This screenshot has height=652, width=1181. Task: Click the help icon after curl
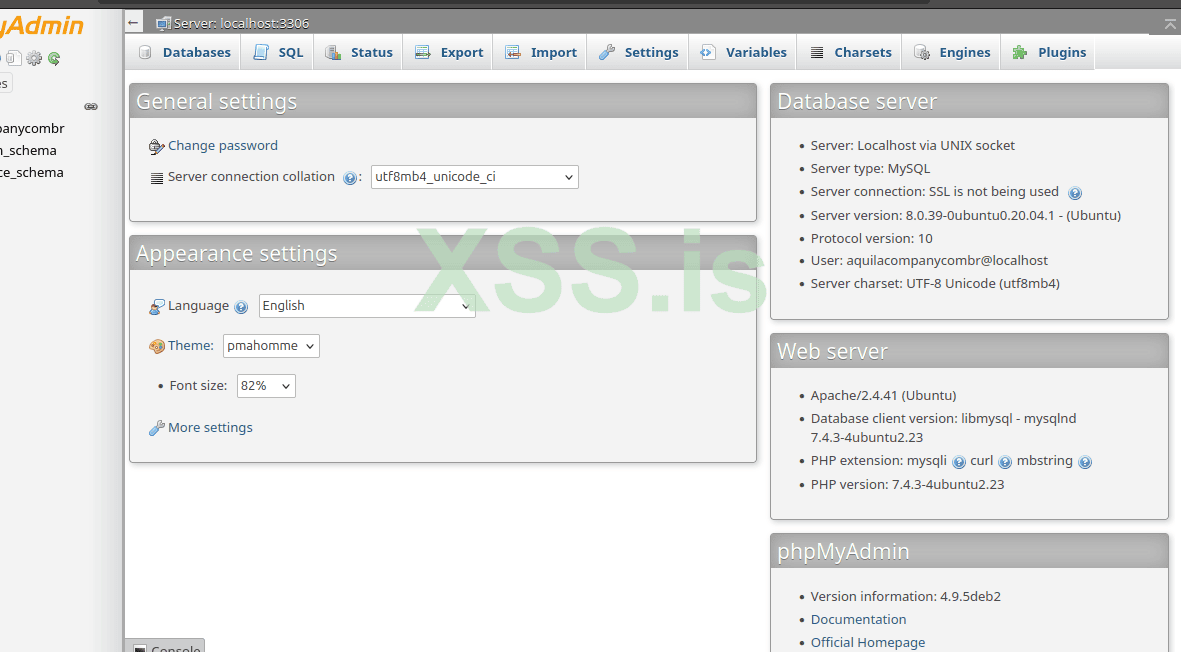coord(1005,462)
